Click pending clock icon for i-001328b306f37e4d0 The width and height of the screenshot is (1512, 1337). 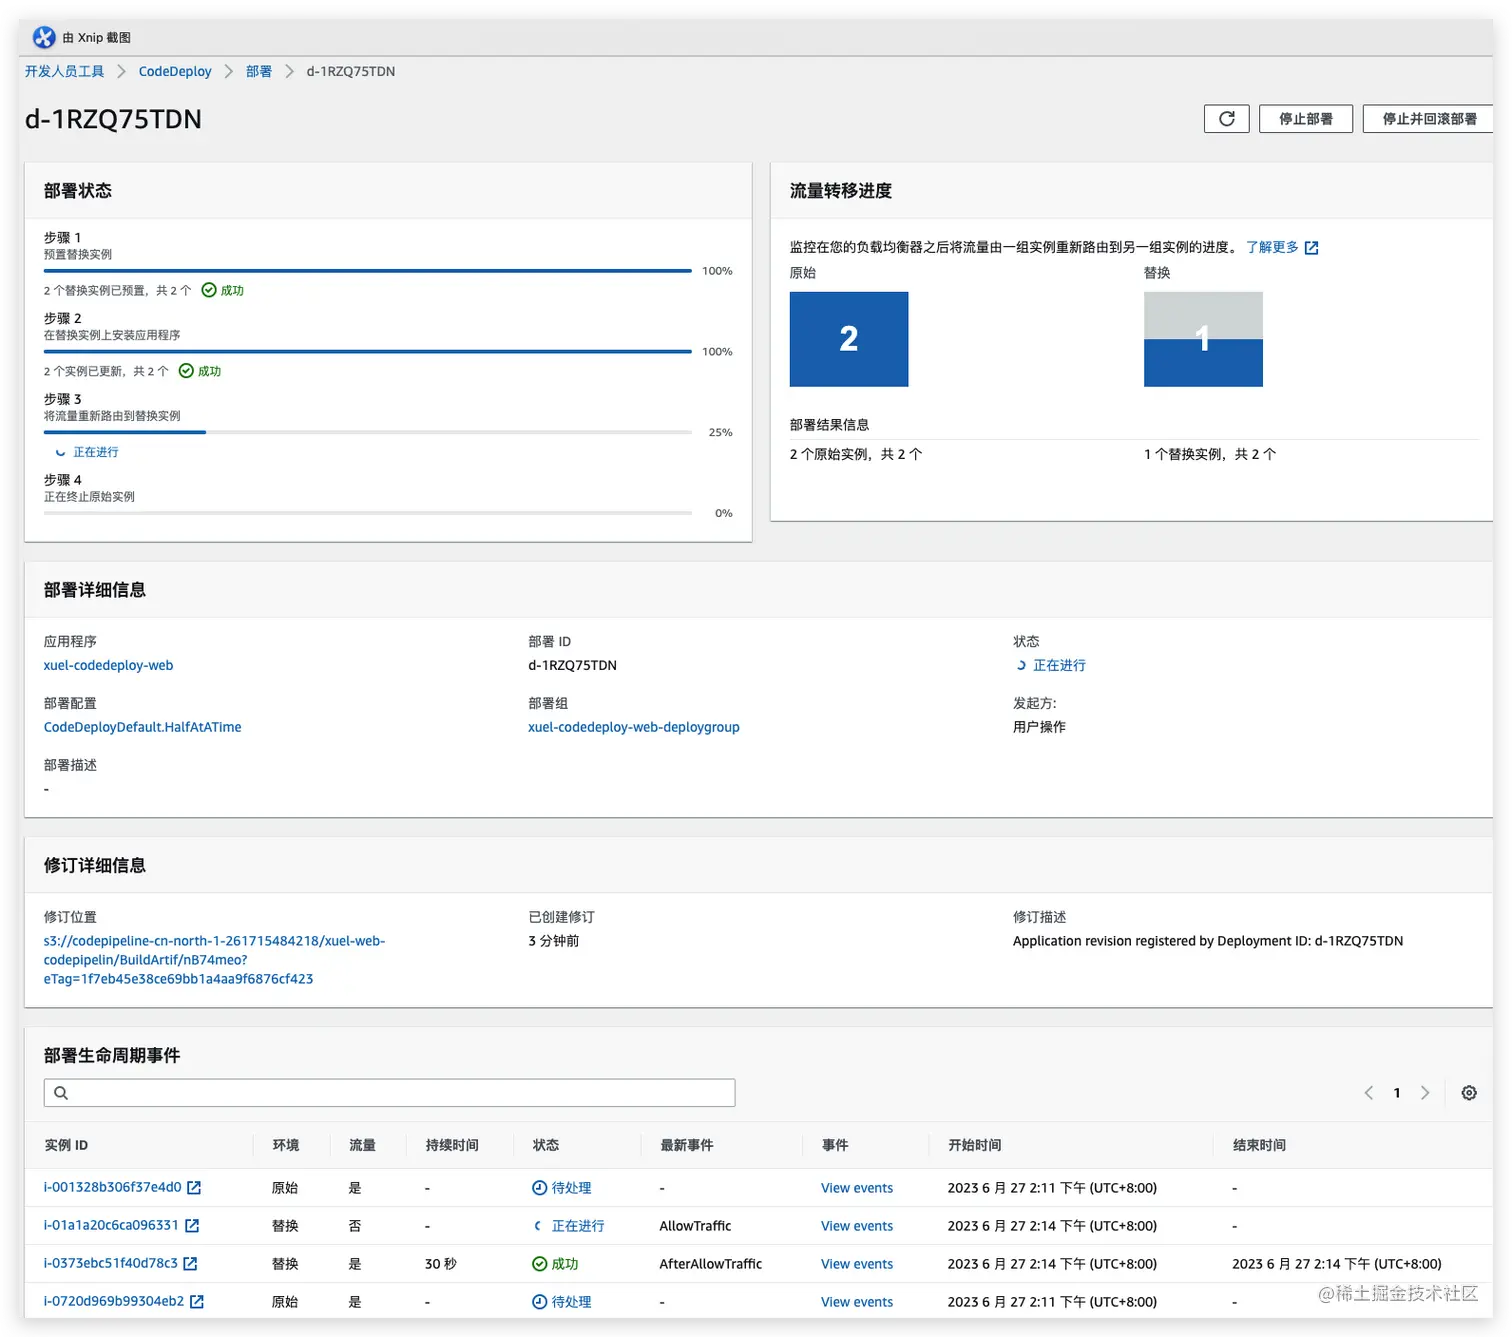pyautogui.click(x=539, y=1188)
